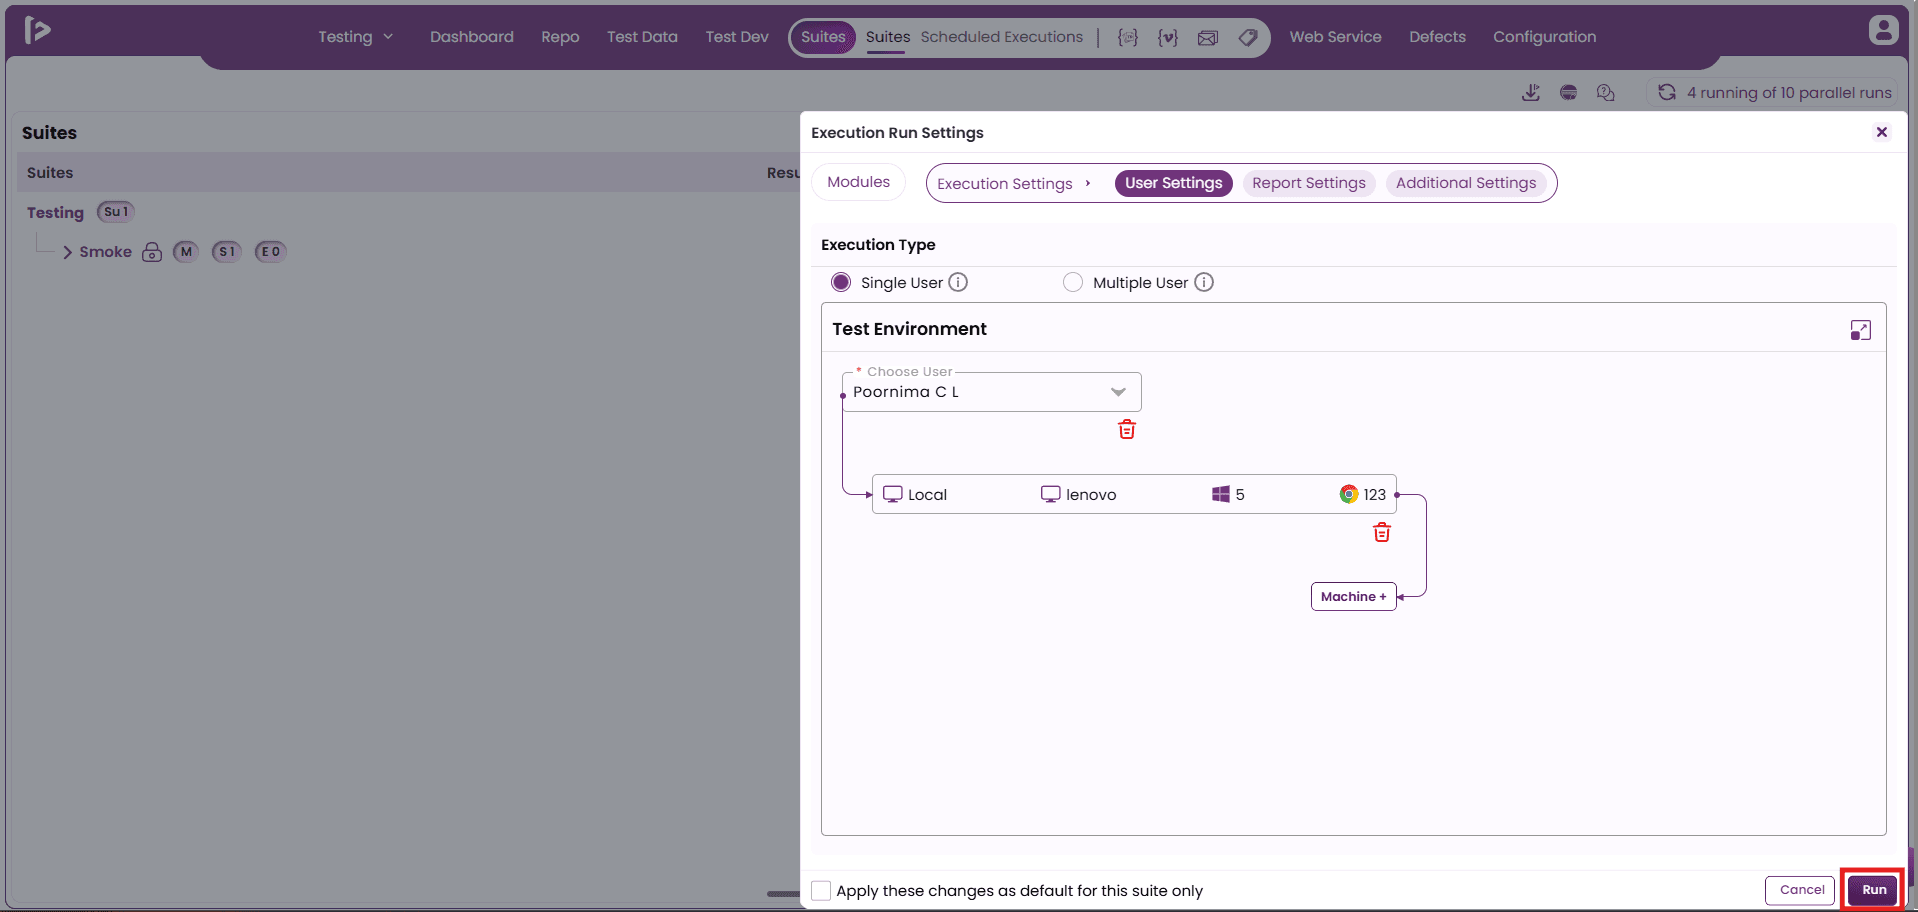Click the Chrome 123 browser icon

click(1349, 494)
